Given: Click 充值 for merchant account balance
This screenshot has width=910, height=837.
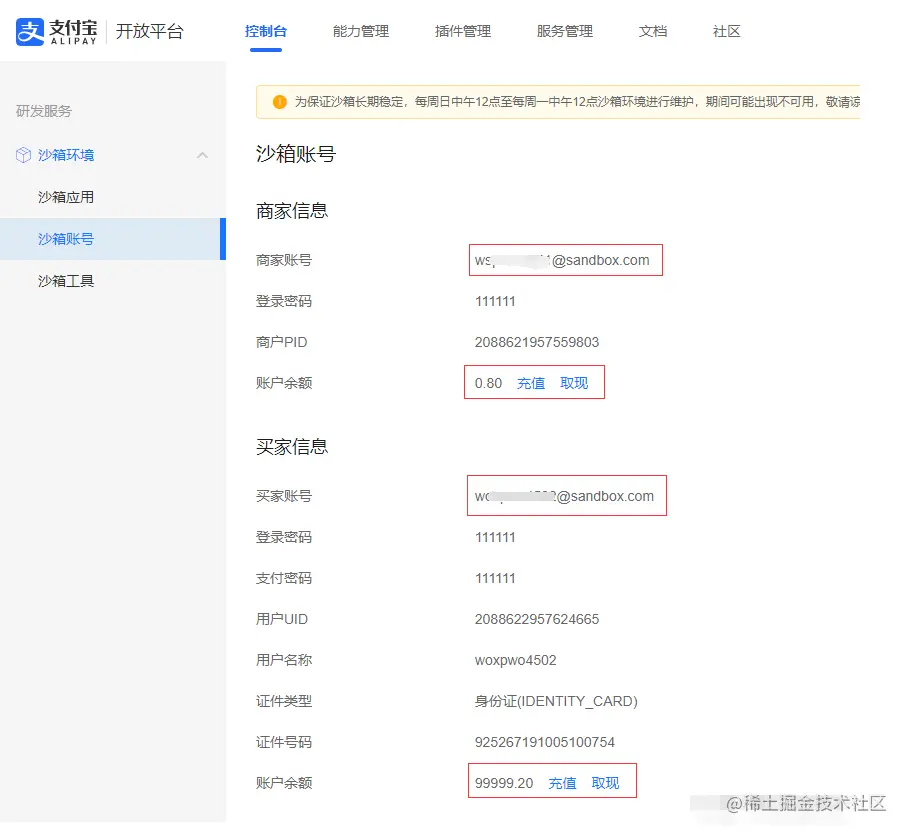Looking at the screenshot, I should point(531,383).
